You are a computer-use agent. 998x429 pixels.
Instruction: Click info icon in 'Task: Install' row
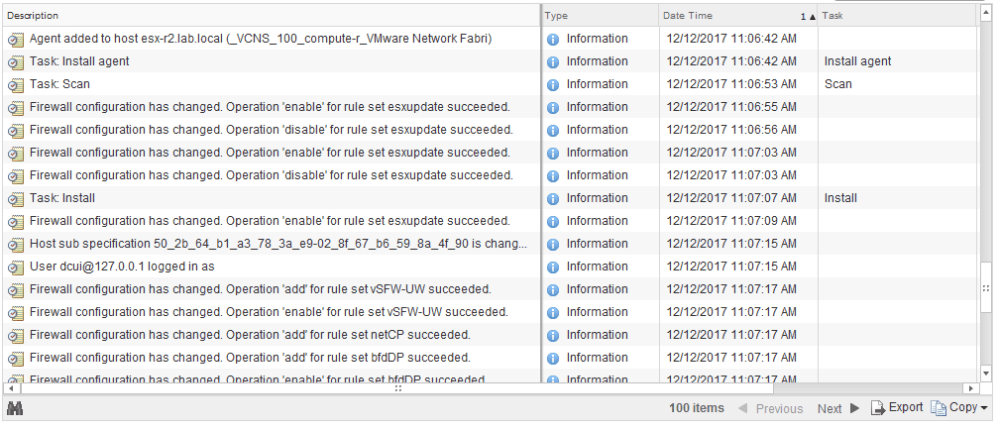pyautogui.click(x=553, y=199)
